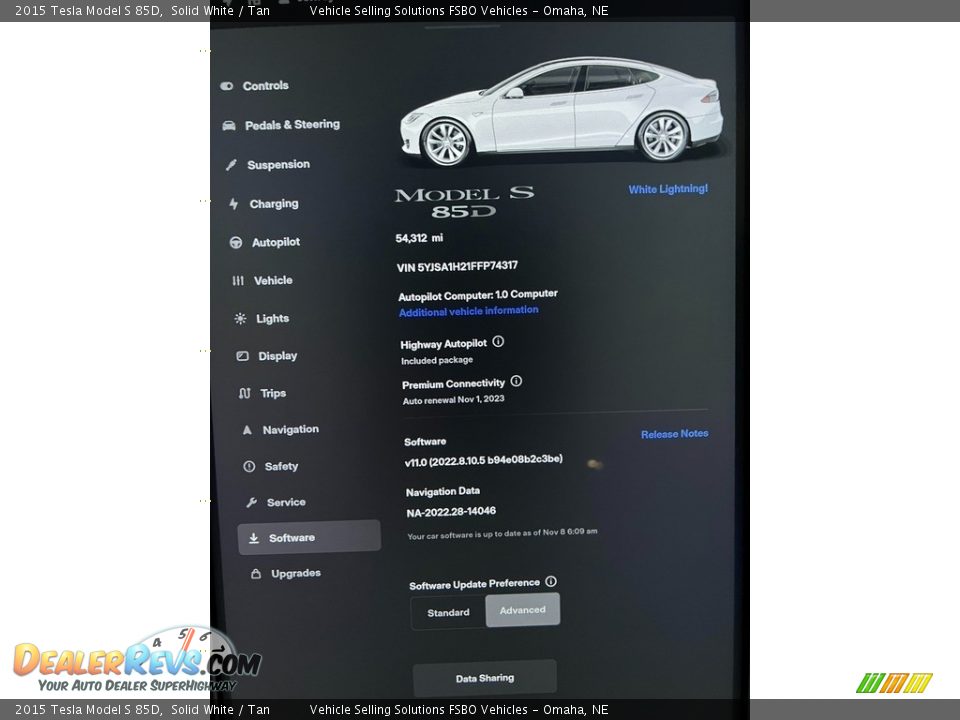
Task: Click the VIN 5YJSA1H21FFP74317 text
Action: tap(457, 266)
